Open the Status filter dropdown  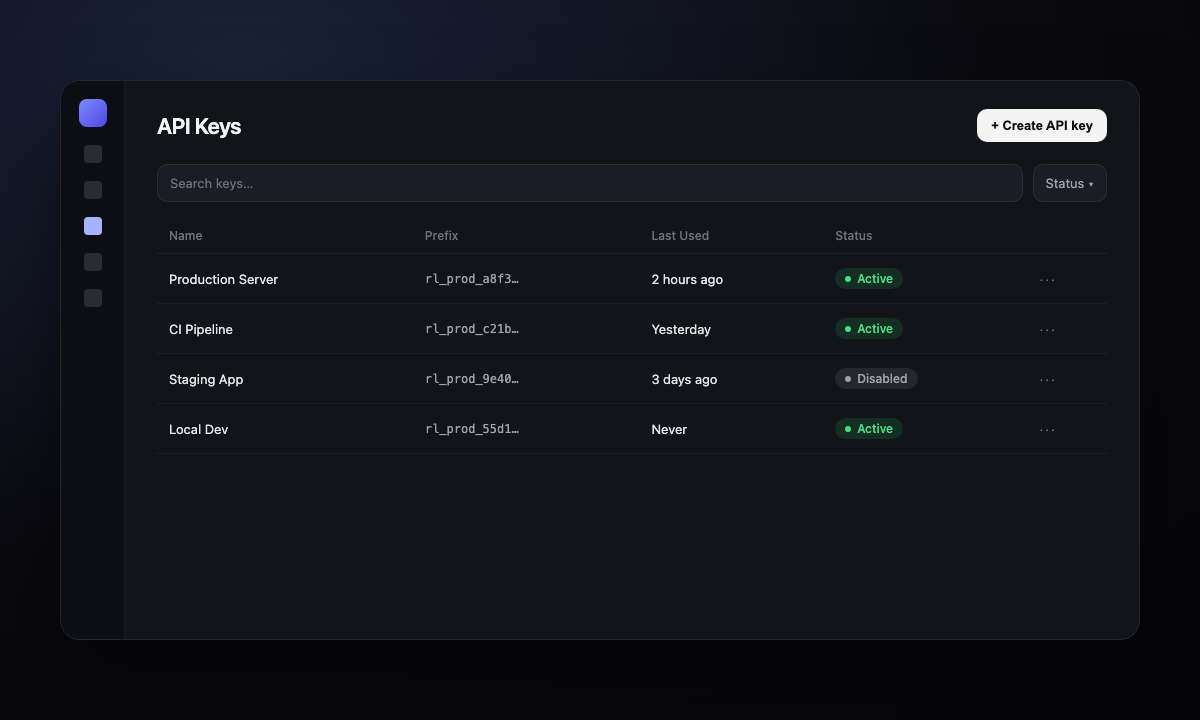click(1070, 183)
